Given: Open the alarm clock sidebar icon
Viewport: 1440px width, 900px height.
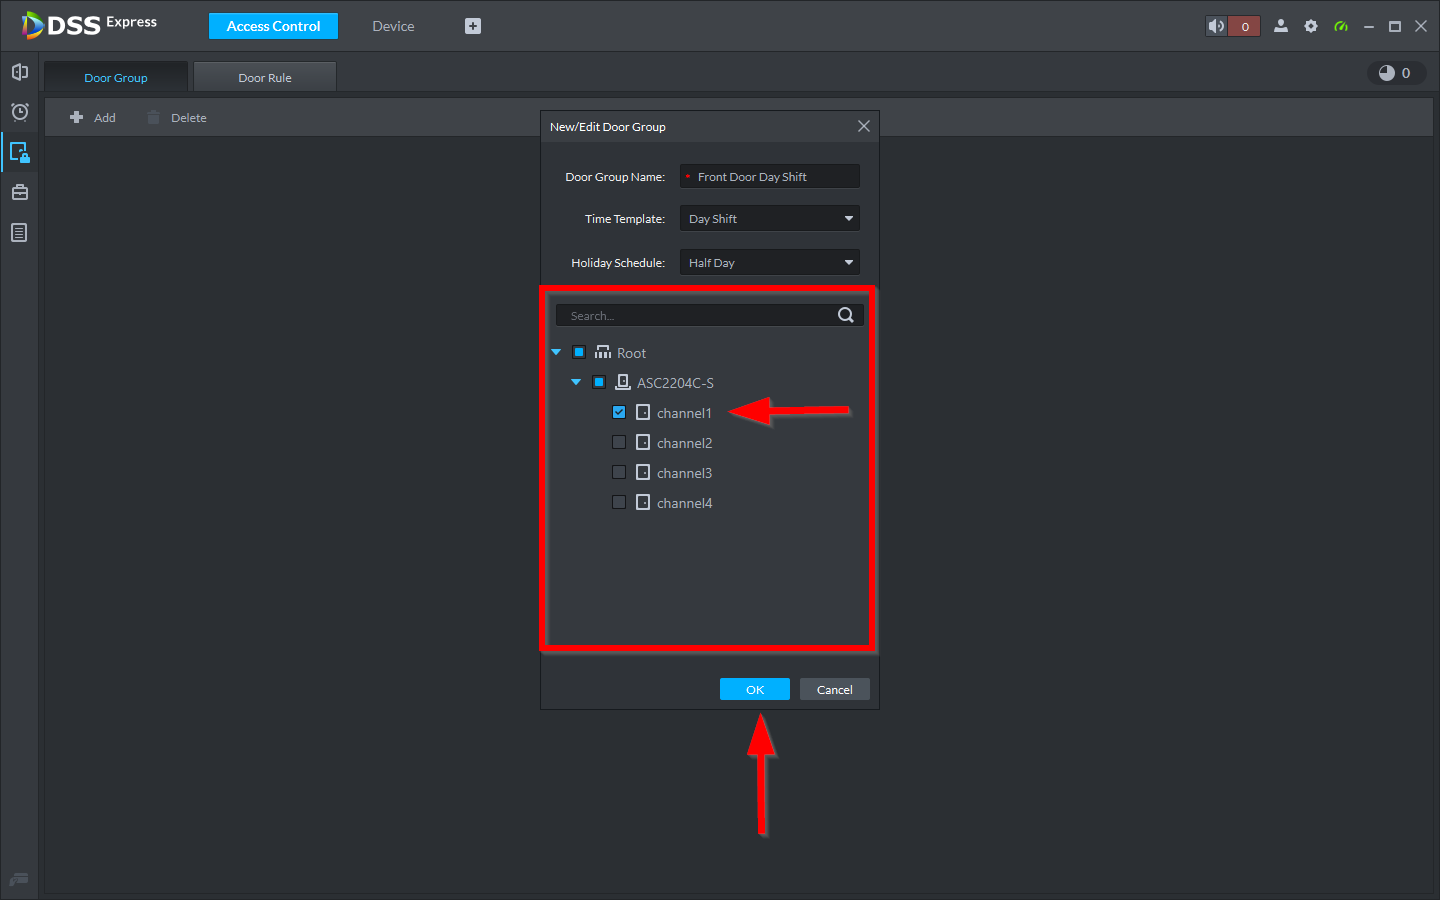Looking at the screenshot, I should [19, 112].
